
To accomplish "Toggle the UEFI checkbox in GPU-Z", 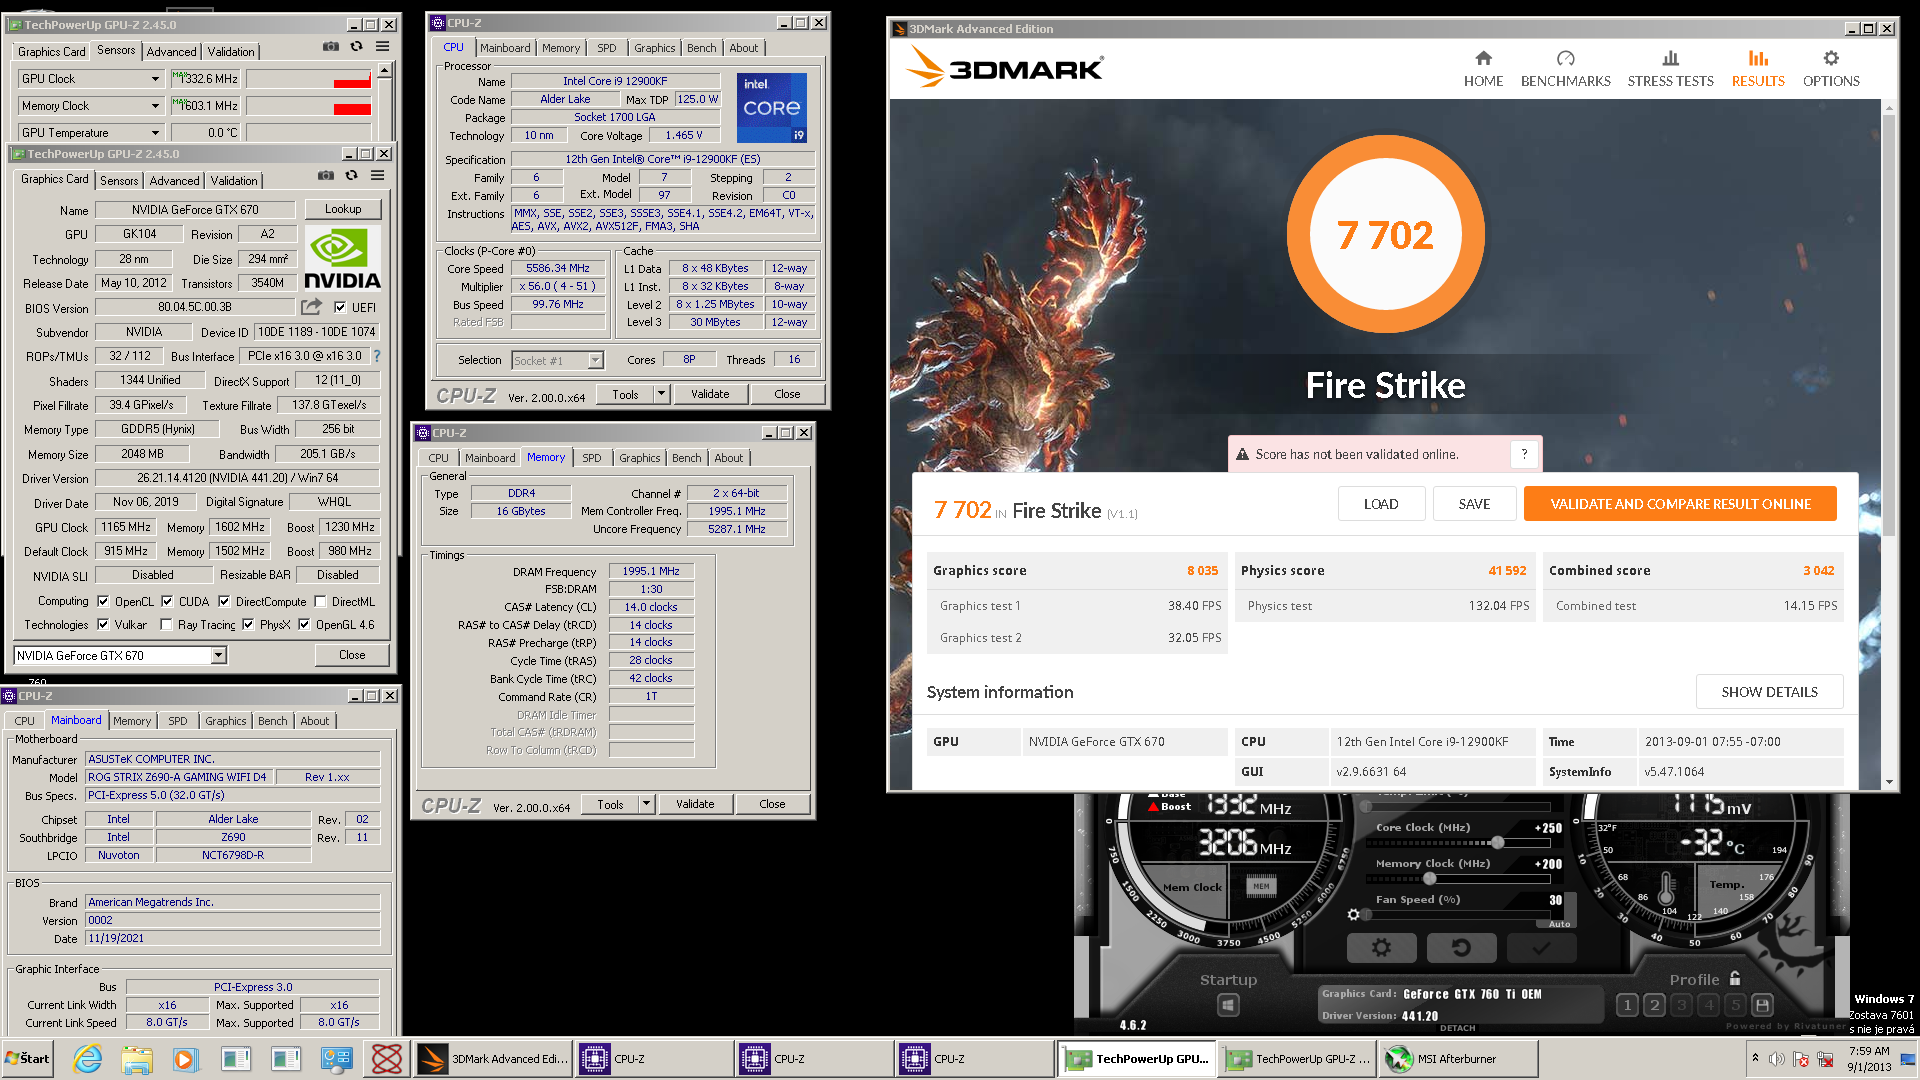I will pyautogui.click(x=340, y=308).
